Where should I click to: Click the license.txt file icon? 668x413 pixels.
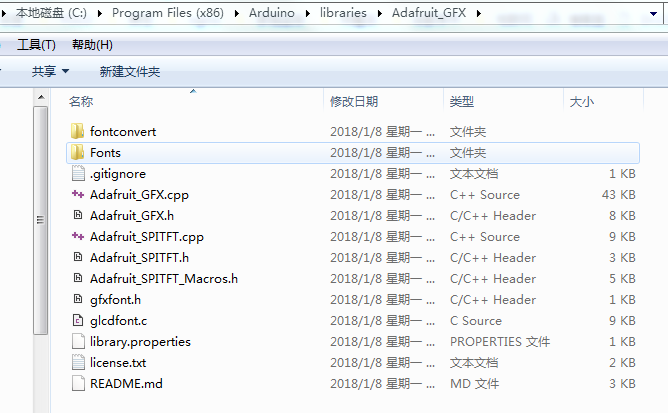(x=78, y=362)
